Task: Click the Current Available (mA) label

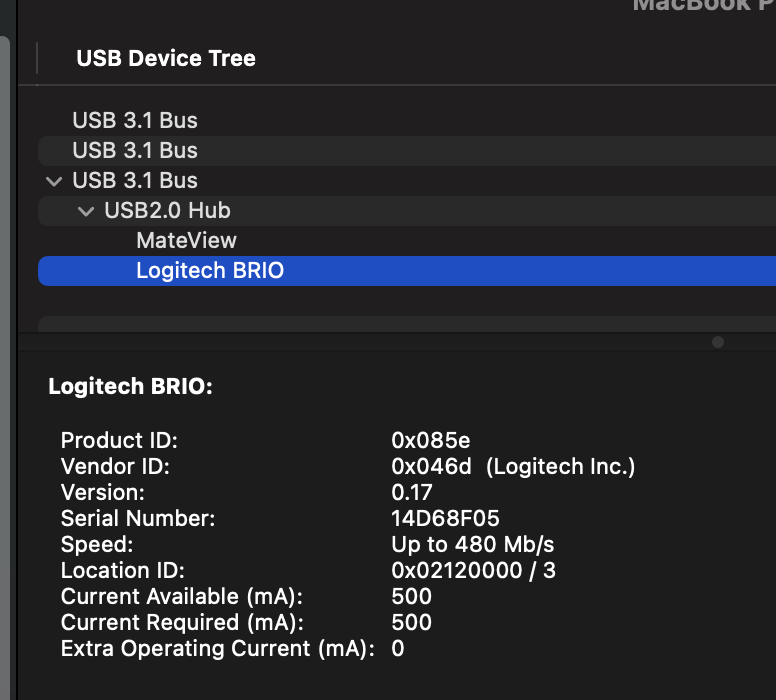Action: (181, 596)
